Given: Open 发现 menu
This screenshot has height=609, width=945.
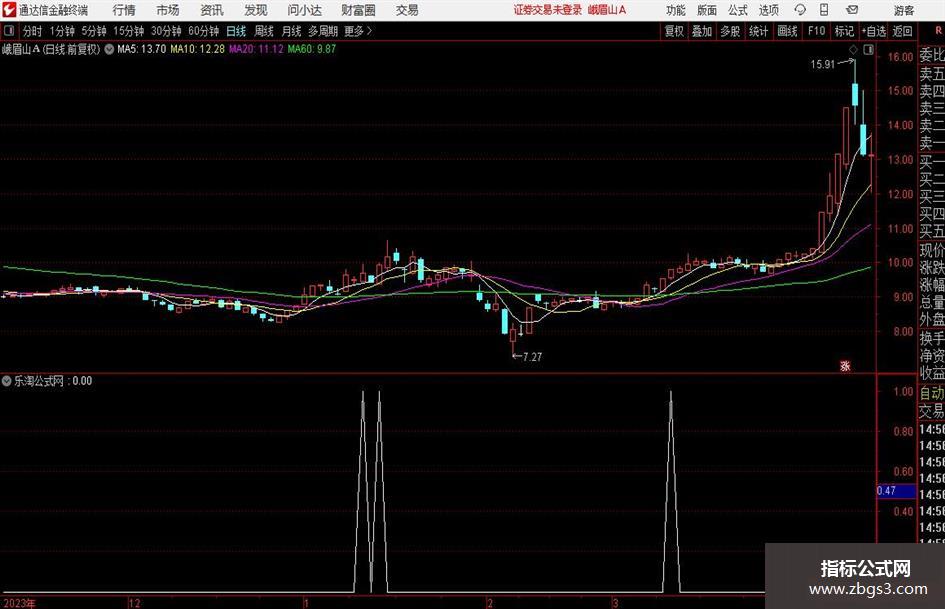Looking at the screenshot, I should pos(256,10).
